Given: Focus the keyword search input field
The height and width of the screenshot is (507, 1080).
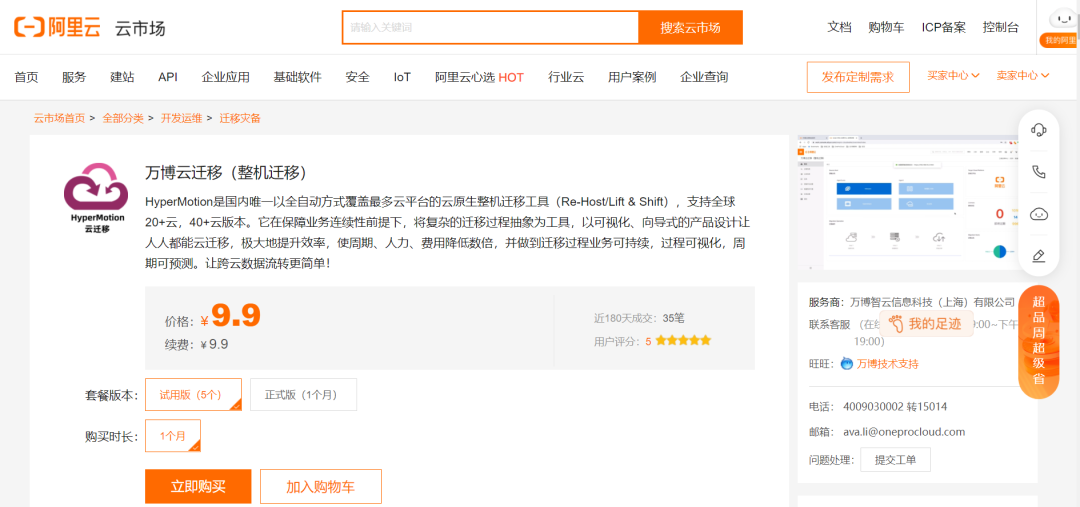Looking at the screenshot, I should (x=491, y=28).
